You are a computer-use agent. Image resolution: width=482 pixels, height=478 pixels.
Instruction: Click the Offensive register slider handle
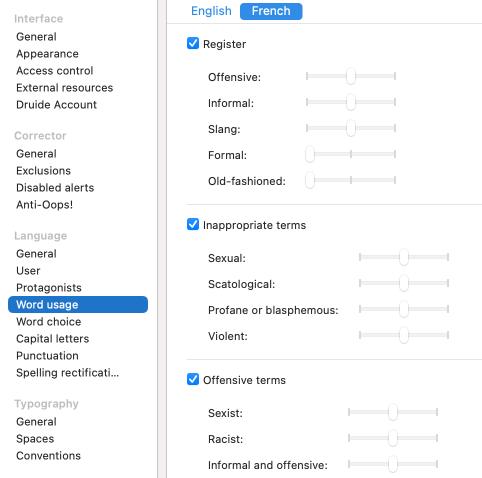coord(351,76)
